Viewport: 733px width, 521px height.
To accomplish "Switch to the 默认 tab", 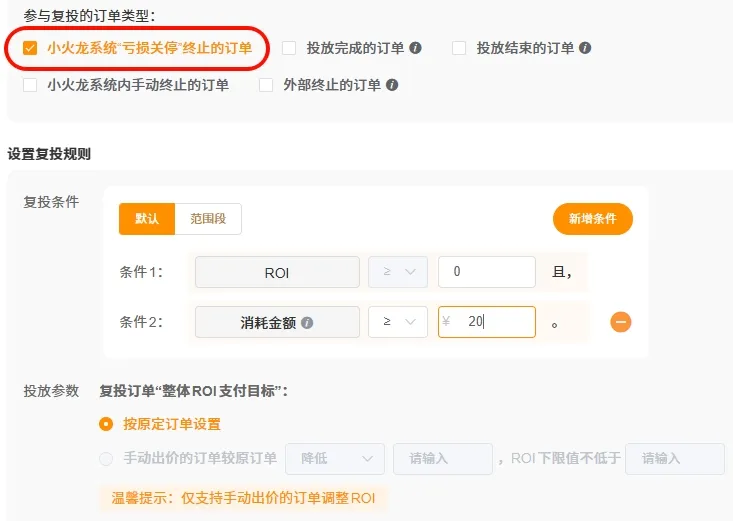I will click(x=147, y=219).
